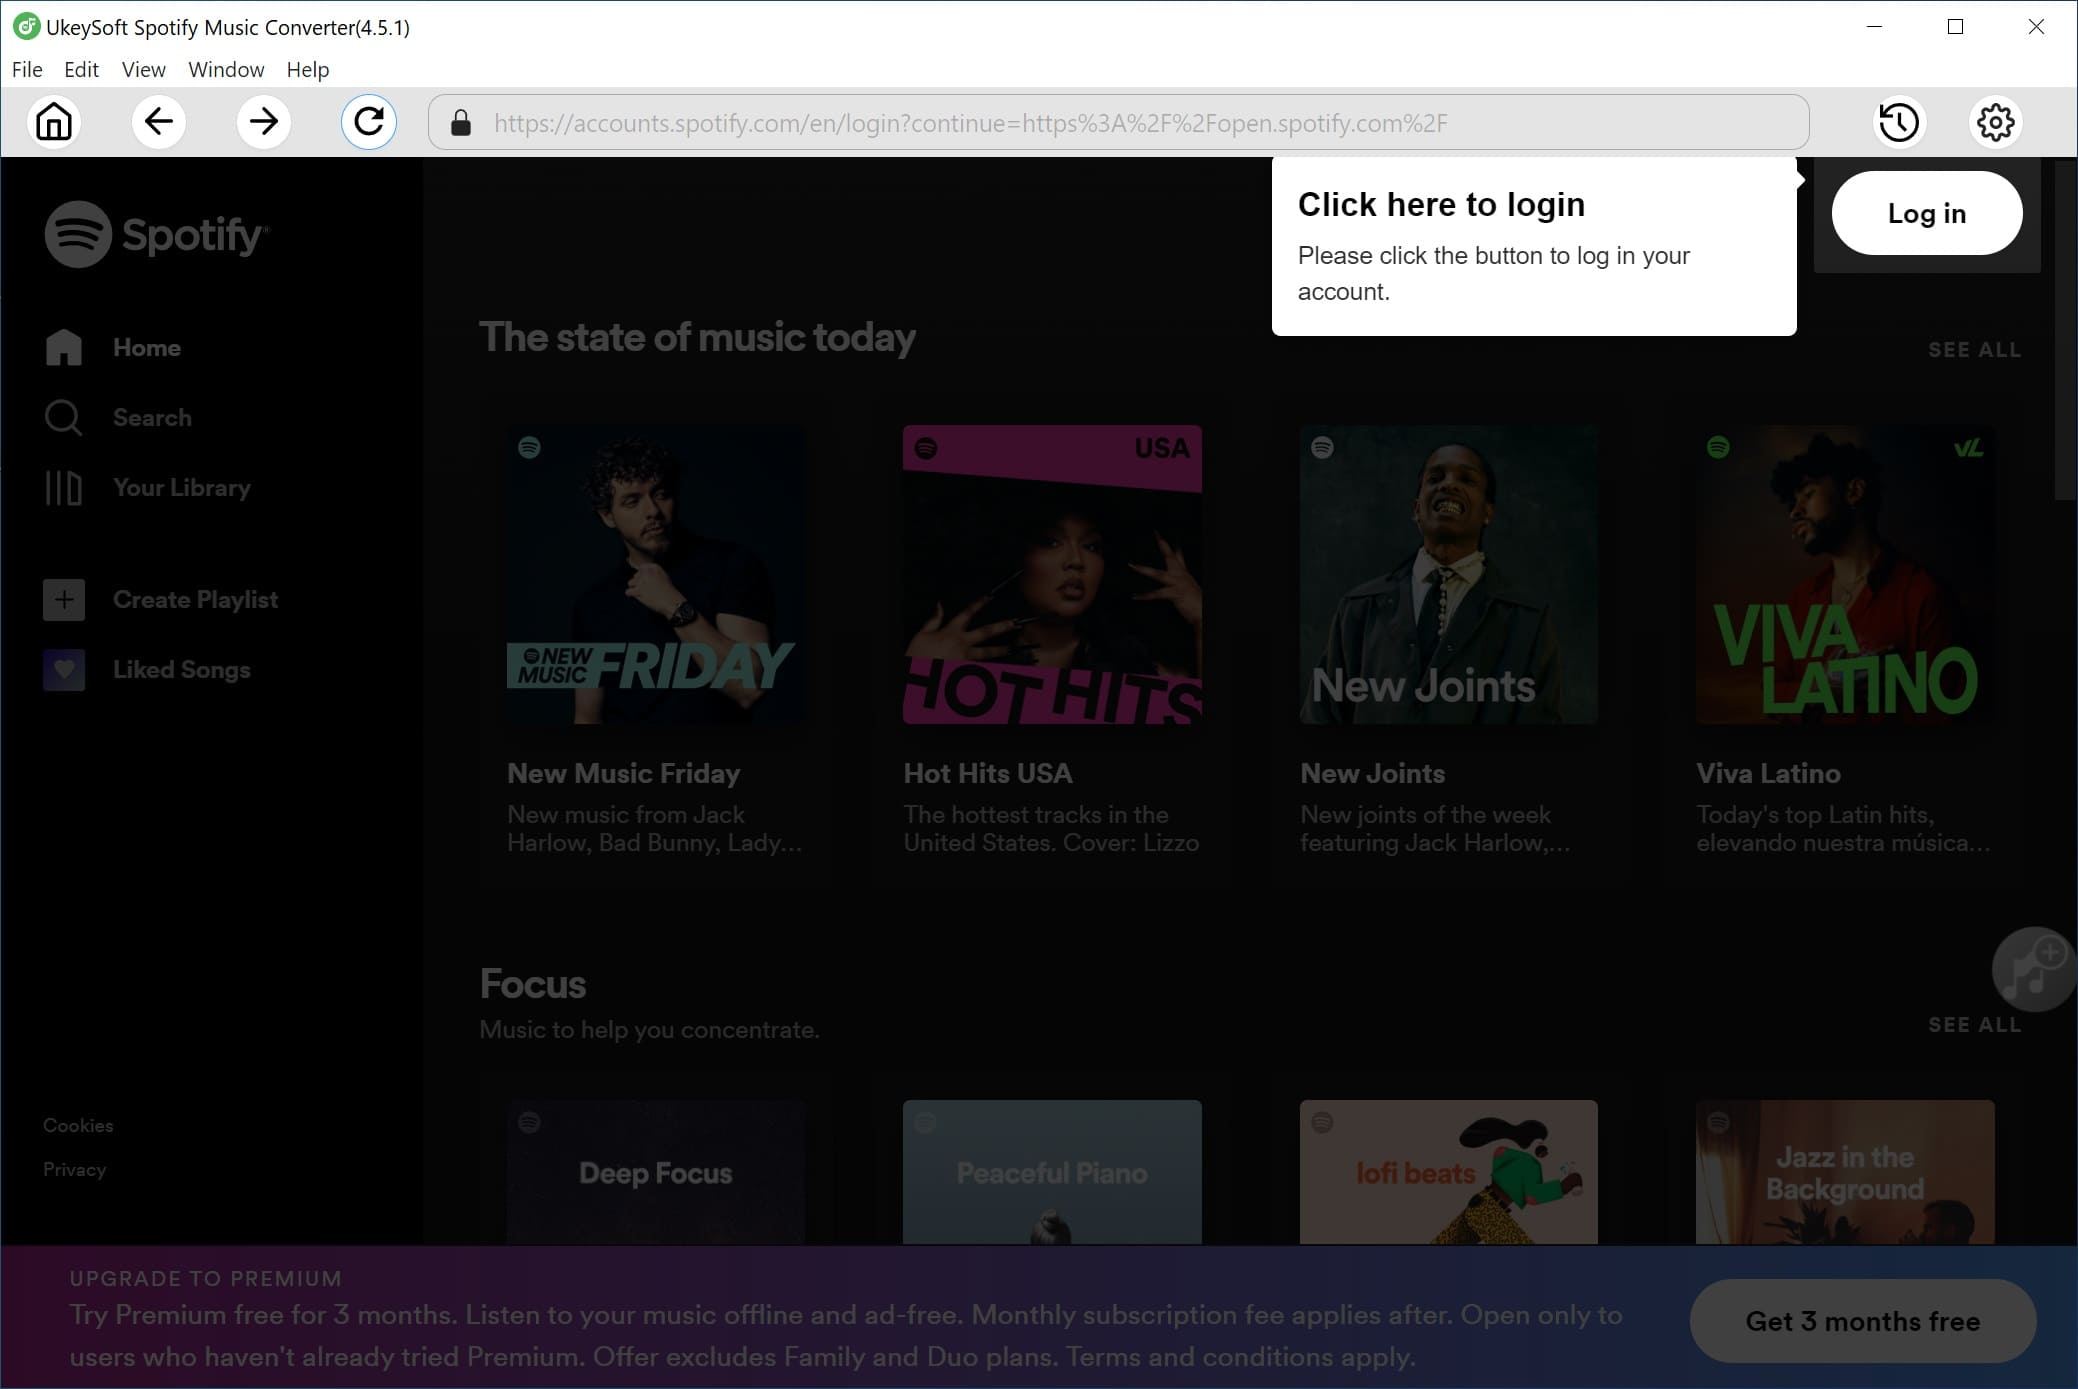Screen dimensions: 2078x1389
Task: Click the Liked Songs heart icon
Action: point(62,668)
